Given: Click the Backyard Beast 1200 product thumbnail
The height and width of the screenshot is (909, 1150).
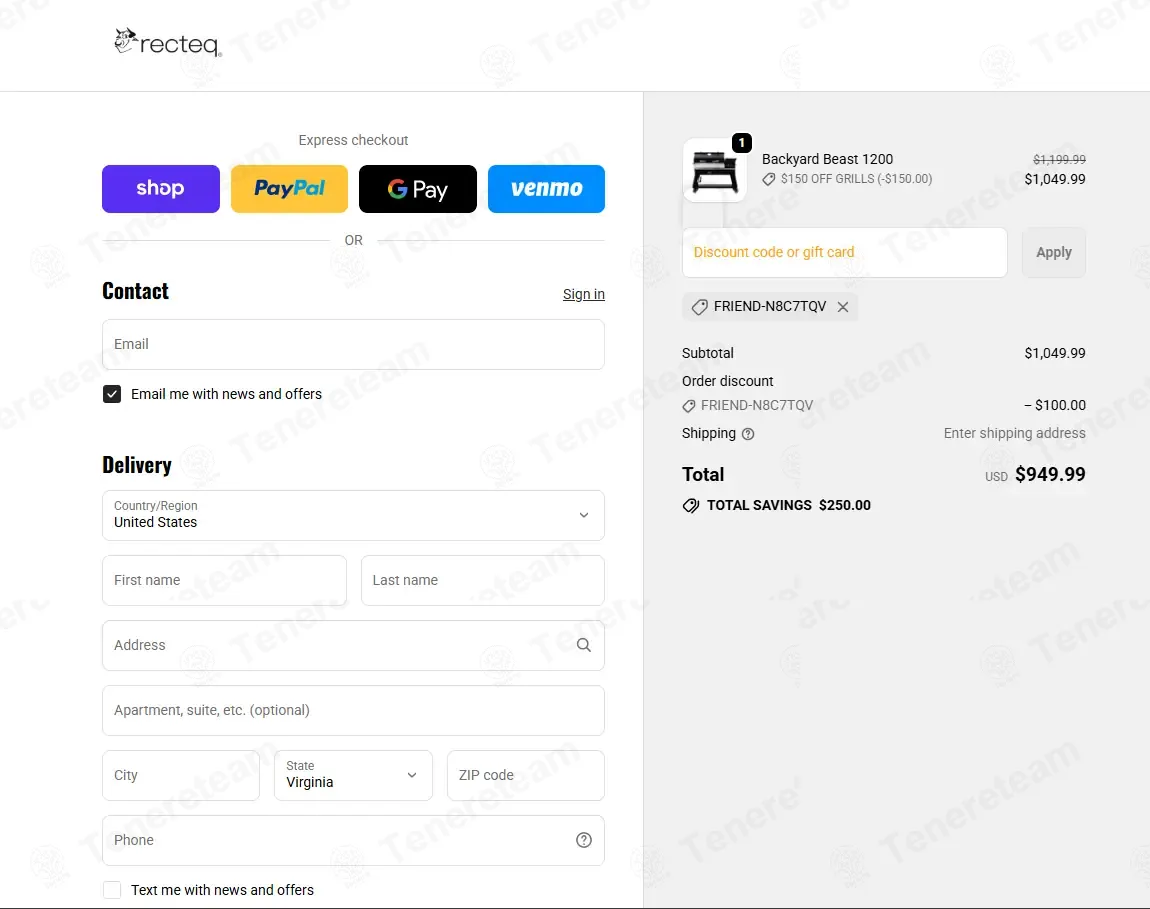Looking at the screenshot, I should (714, 170).
